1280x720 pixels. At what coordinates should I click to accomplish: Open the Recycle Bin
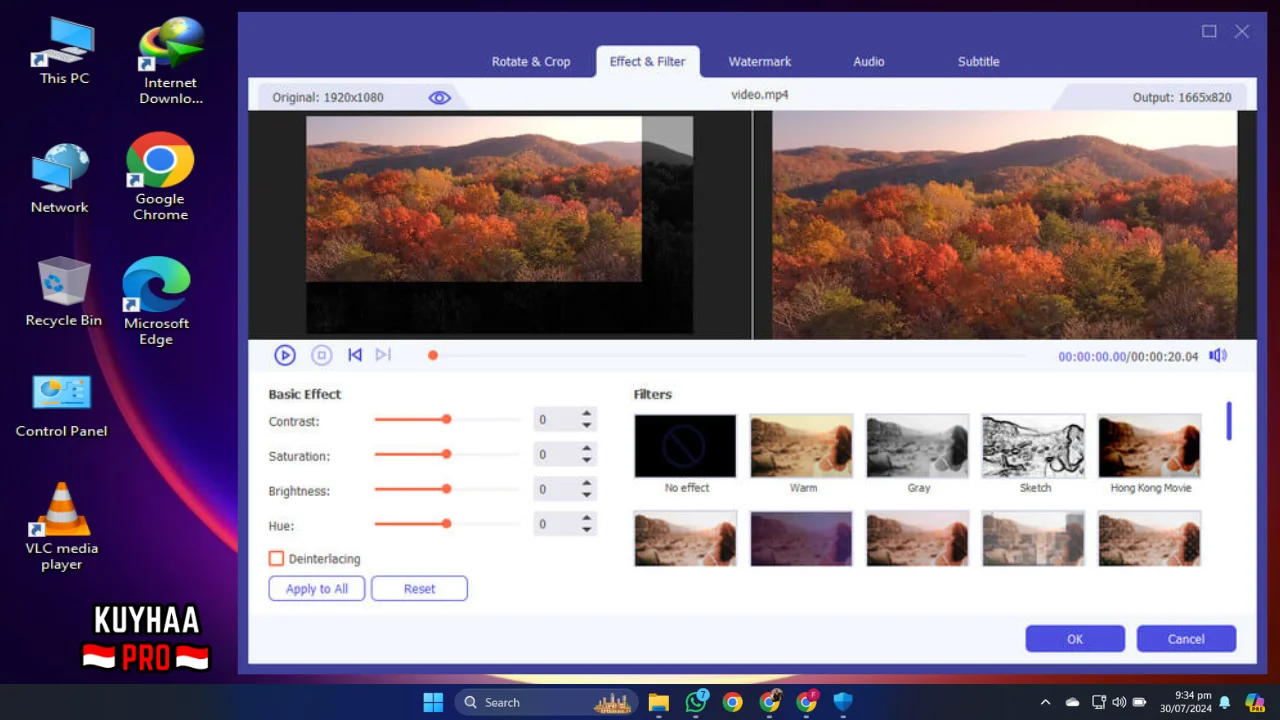coord(64,292)
